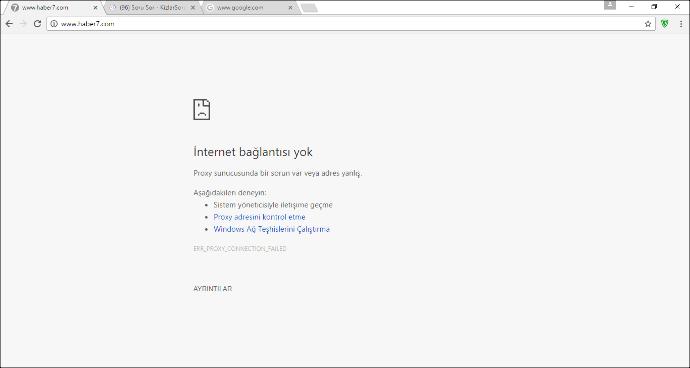Screen dimensions: 690x368
Task: Minimize the Chrome window
Action: coord(631,7)
